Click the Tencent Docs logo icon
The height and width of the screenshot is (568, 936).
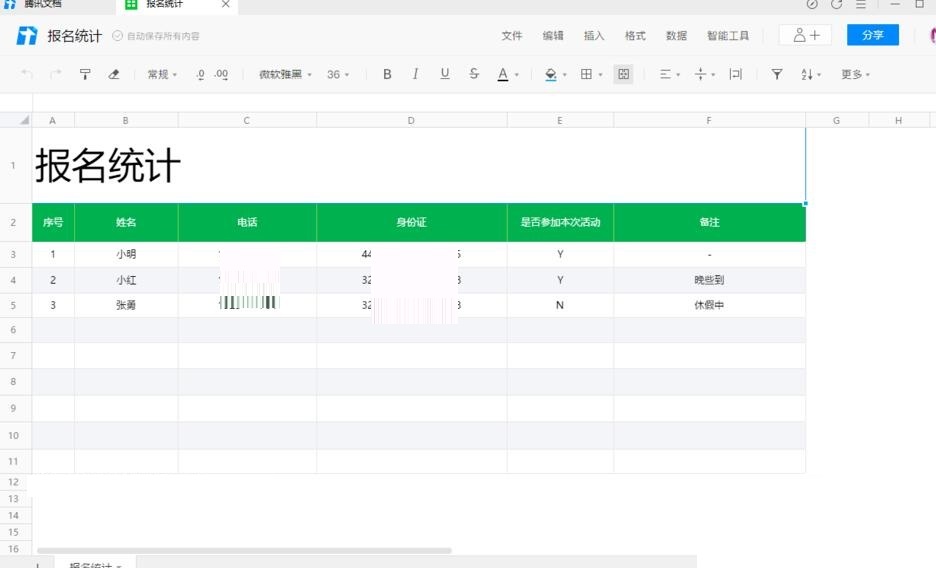[26, 35]
